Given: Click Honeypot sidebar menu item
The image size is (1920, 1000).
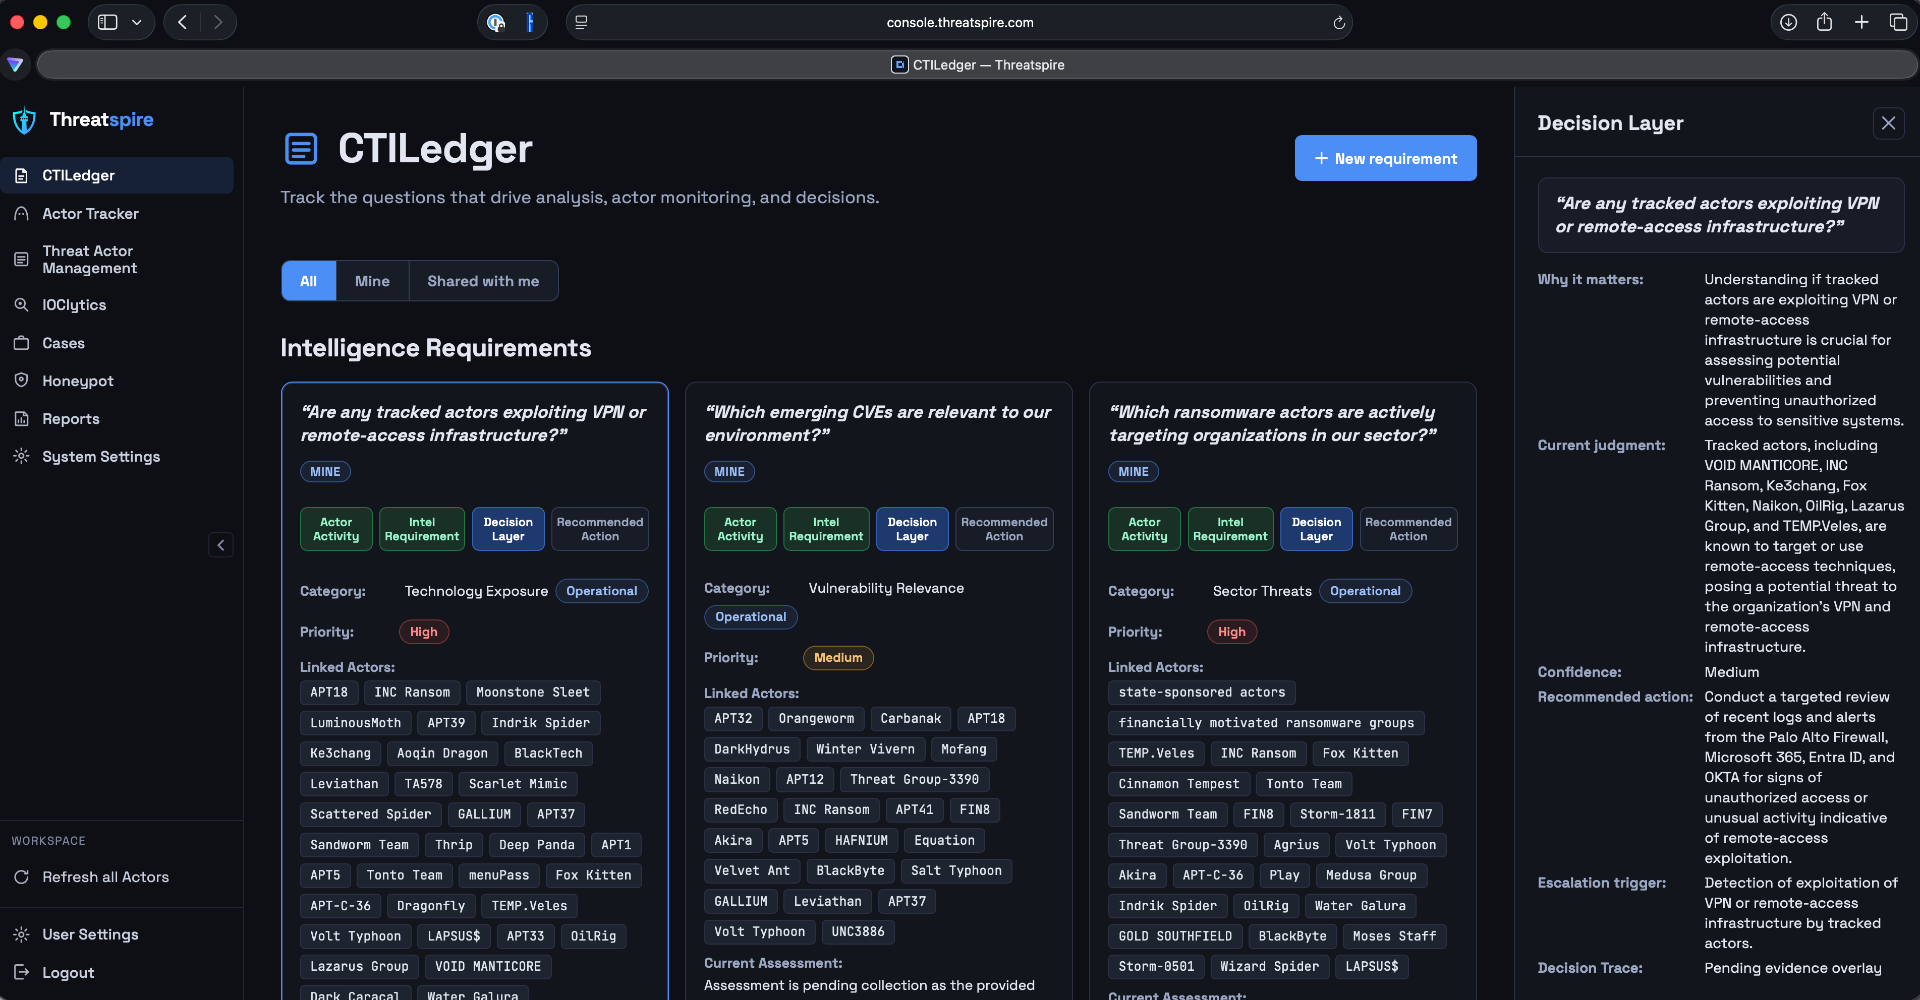Looking at the screenshot, I should tap(117, 381).
